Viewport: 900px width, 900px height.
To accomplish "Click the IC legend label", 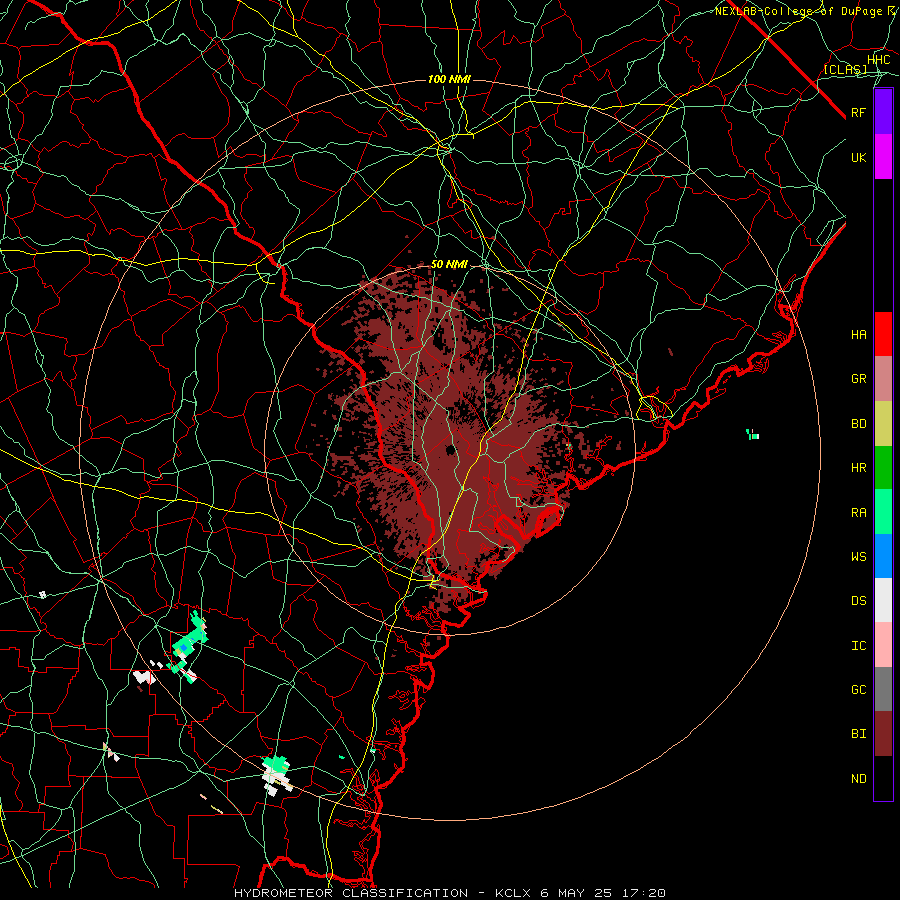I will [x=858, y=646].
